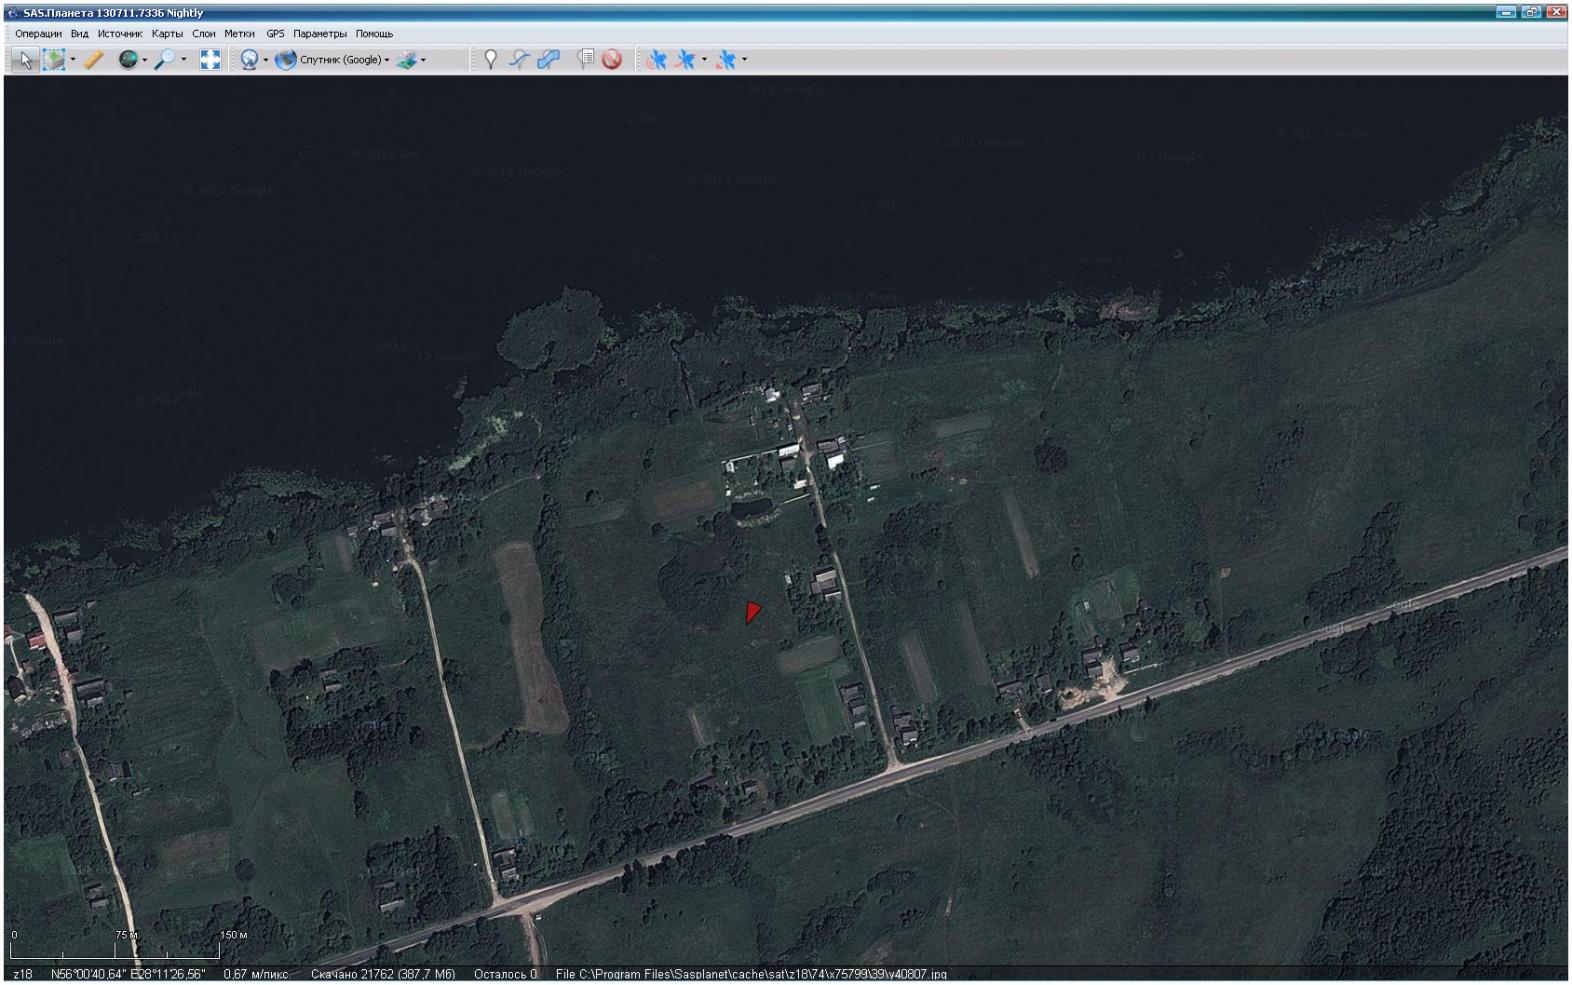This screenshot has width=1572, height=985.
Task: Click the Параметры menu item
Action: click(x=319, y=34)
